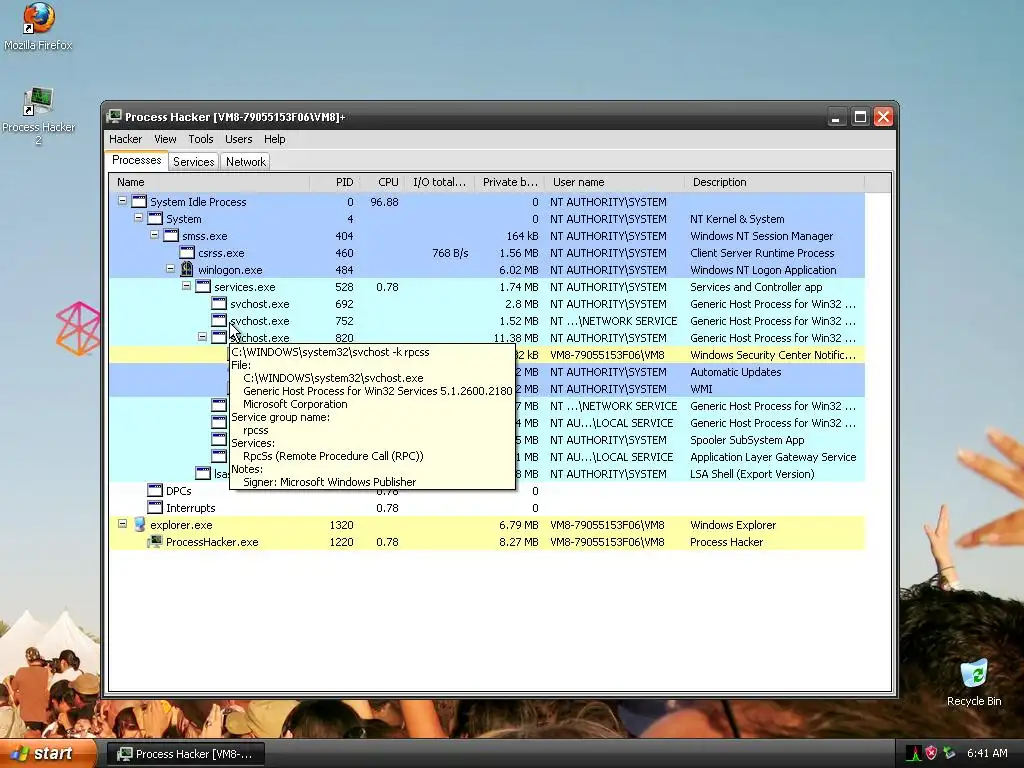Click the LSA Shell (Export Version) description
Image resolution: width=1024 pixels, height=768 pixels.
pos(752,473)
